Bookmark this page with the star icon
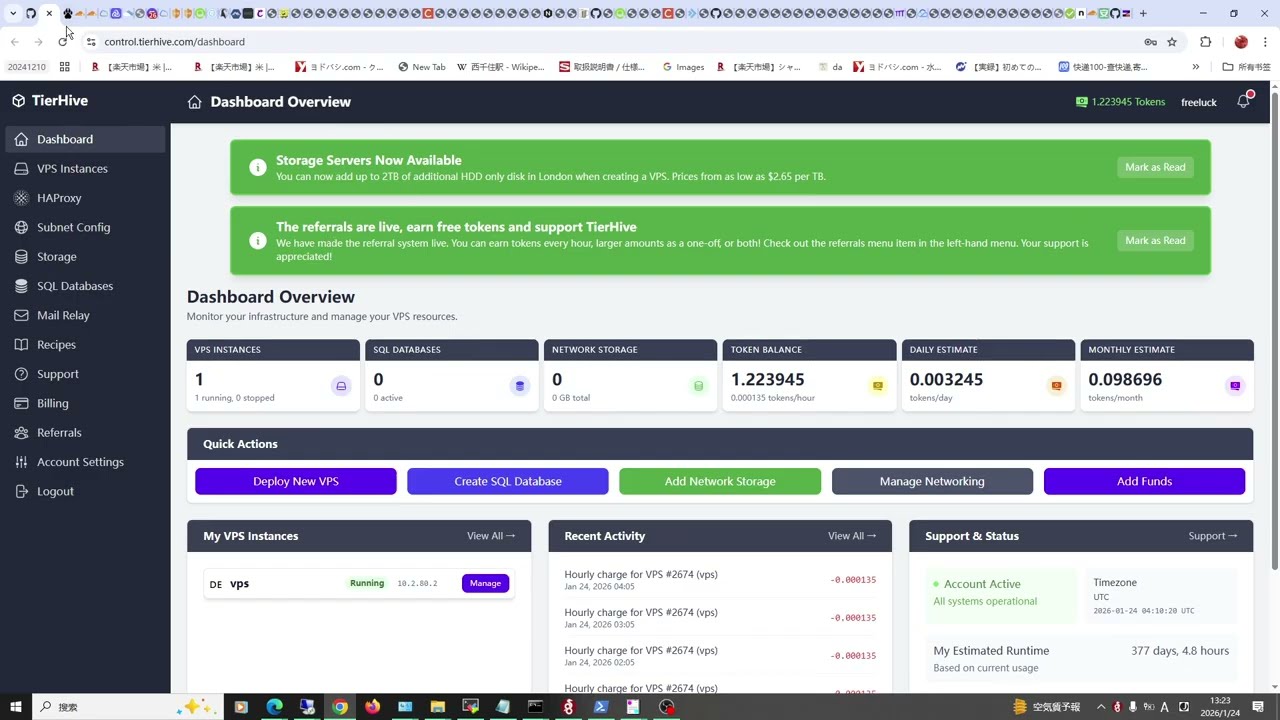The image size is (1280, 720). click(1172, 42)
